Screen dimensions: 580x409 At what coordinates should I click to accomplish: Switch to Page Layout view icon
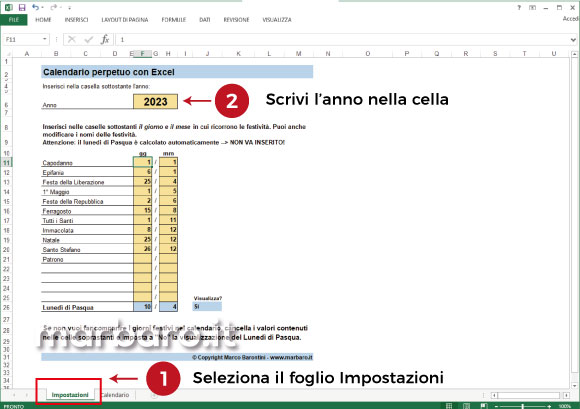click(x=466, y=406)
